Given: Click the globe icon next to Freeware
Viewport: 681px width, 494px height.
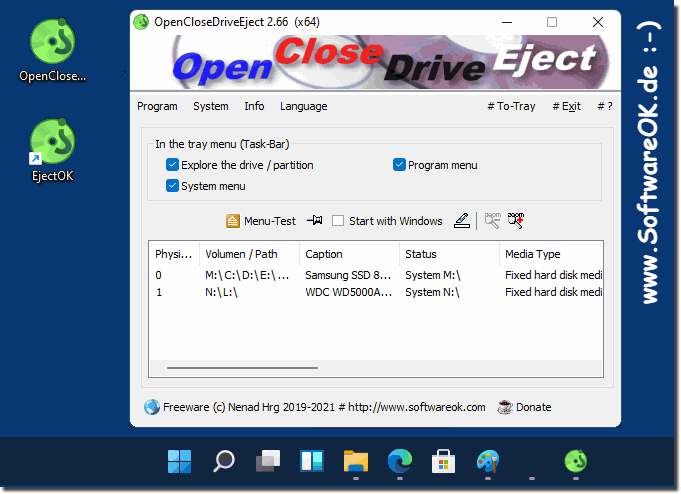Looking at the screenshot, I should point(152,407).
